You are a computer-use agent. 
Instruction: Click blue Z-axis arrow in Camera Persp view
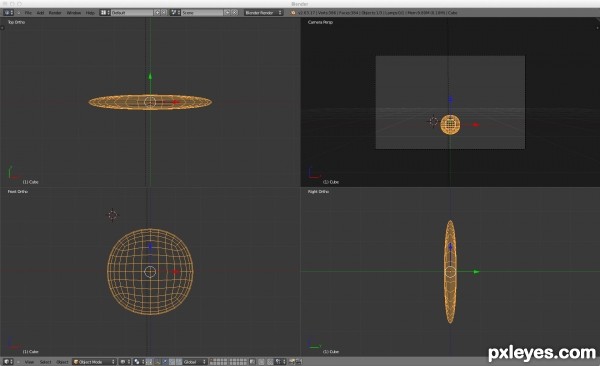[x=450, y=100]
